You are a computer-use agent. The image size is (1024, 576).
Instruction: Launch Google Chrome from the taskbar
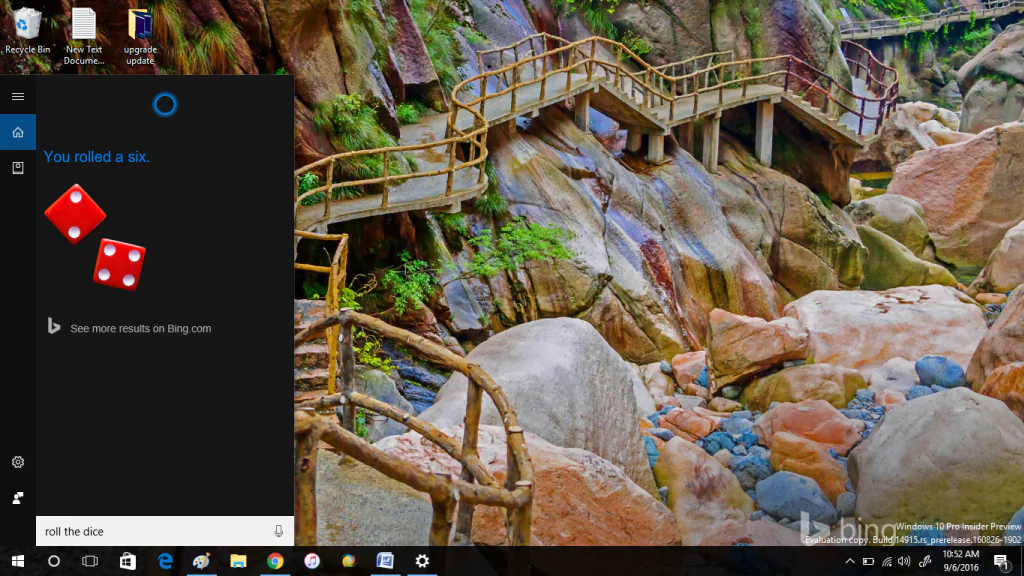tap(275, 561)
